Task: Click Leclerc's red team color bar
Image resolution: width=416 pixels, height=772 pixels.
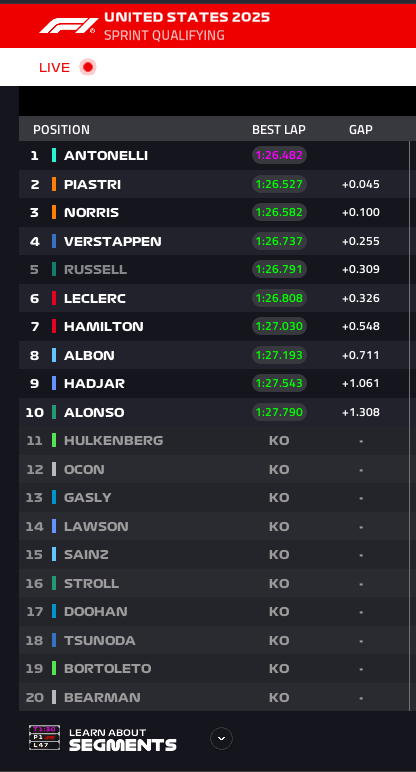Action: 54,298
